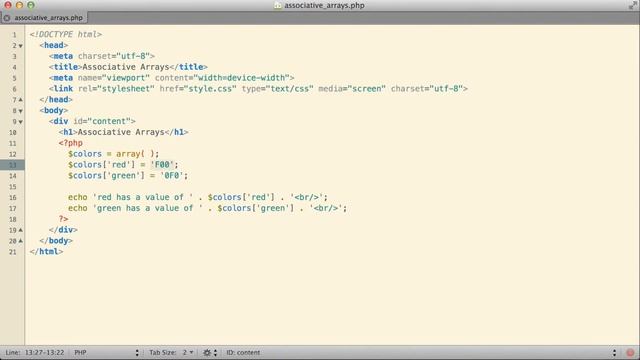Viewport: 640px width, 360px height.
Task: Close the associative_arrays.php tab
Action: coord(7,18)
